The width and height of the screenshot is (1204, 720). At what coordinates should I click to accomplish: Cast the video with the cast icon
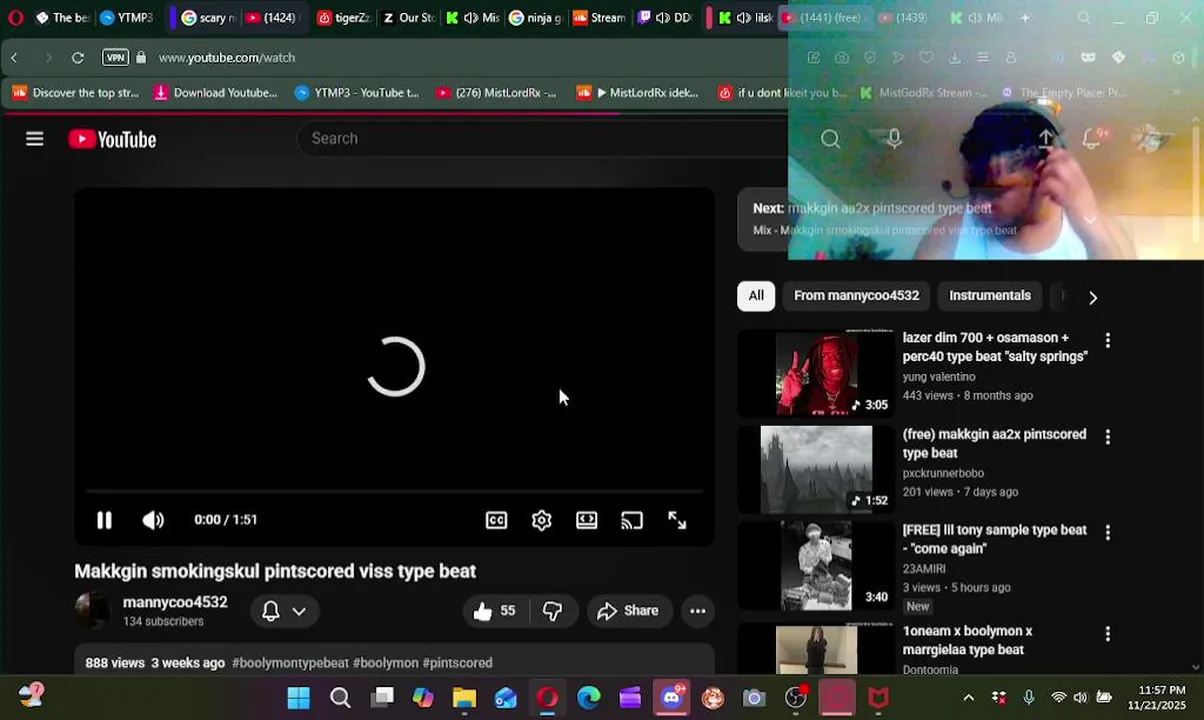point(632,520)
